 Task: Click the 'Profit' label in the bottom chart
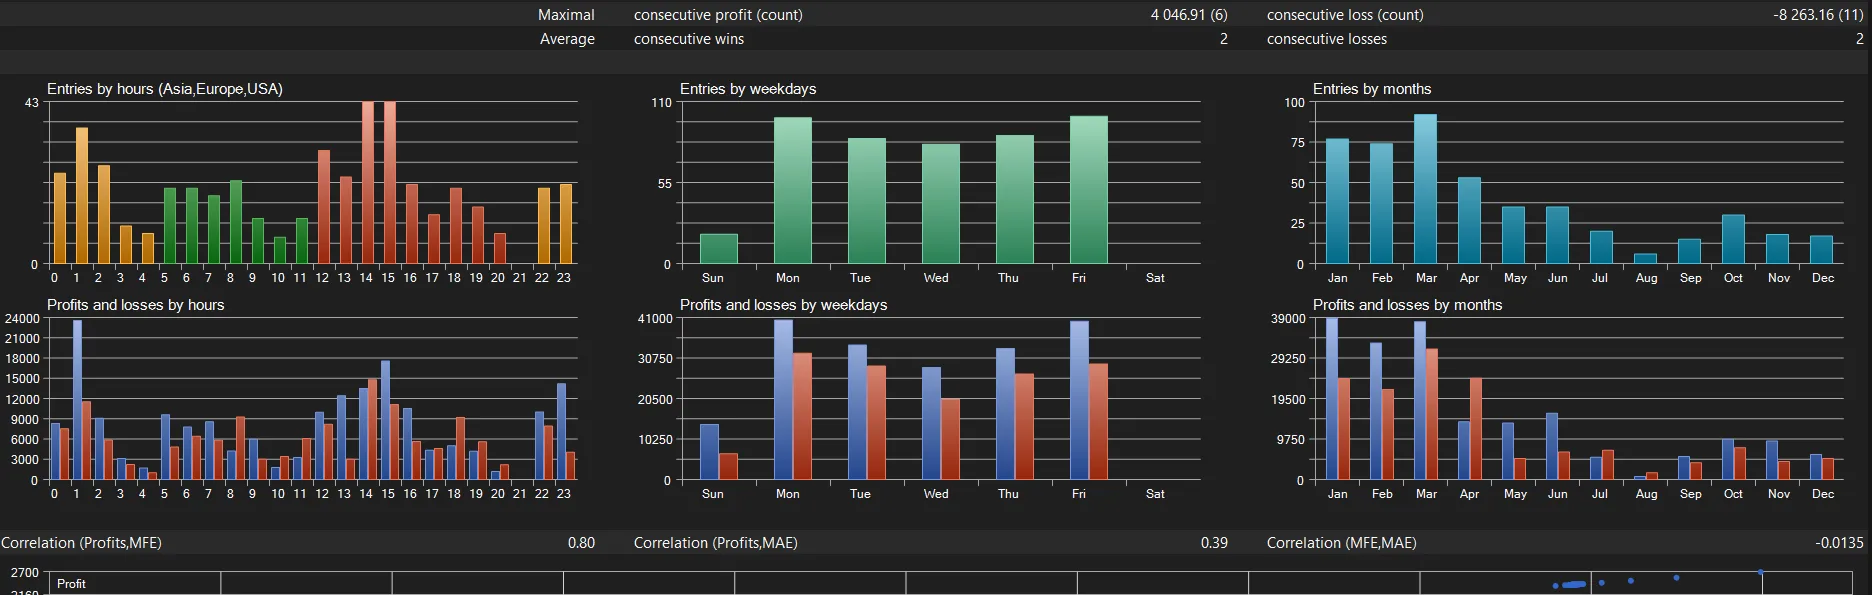click(x=71, y=584)
